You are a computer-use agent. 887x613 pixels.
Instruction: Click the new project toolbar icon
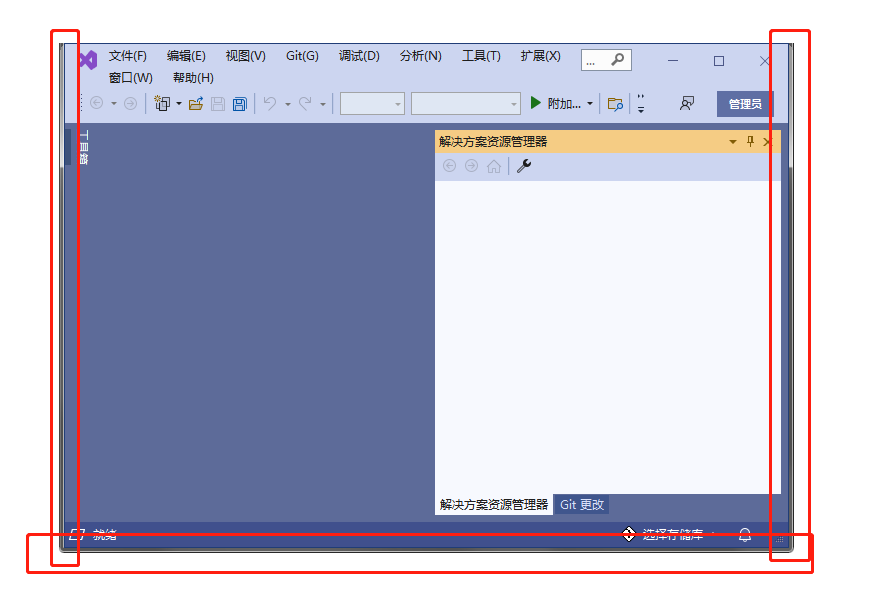[x=163, y=103]
